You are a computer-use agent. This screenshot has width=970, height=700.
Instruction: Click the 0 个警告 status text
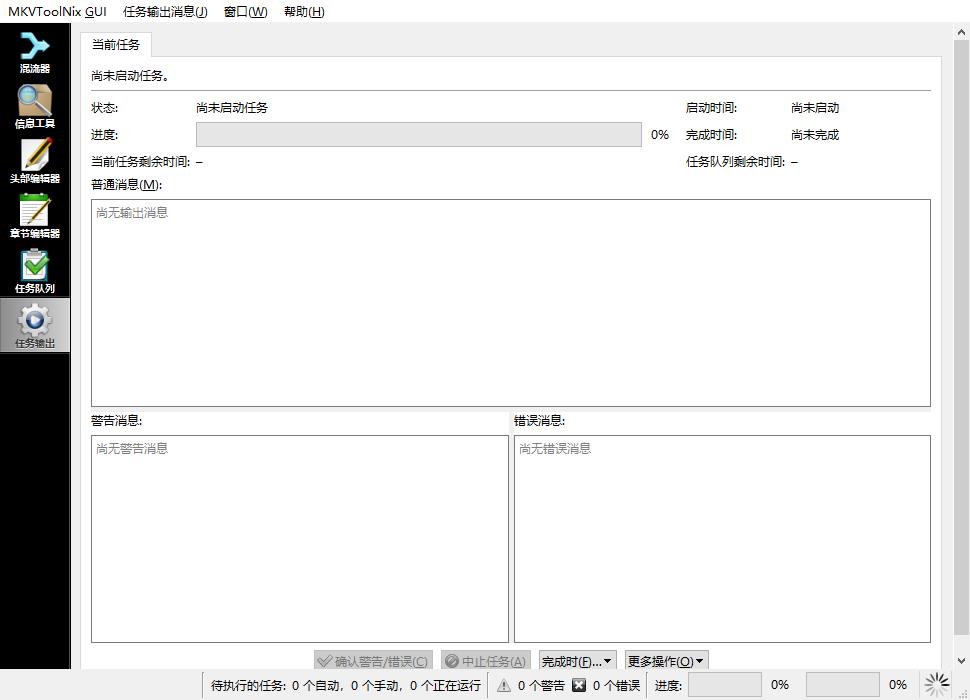tap(541, 685)
